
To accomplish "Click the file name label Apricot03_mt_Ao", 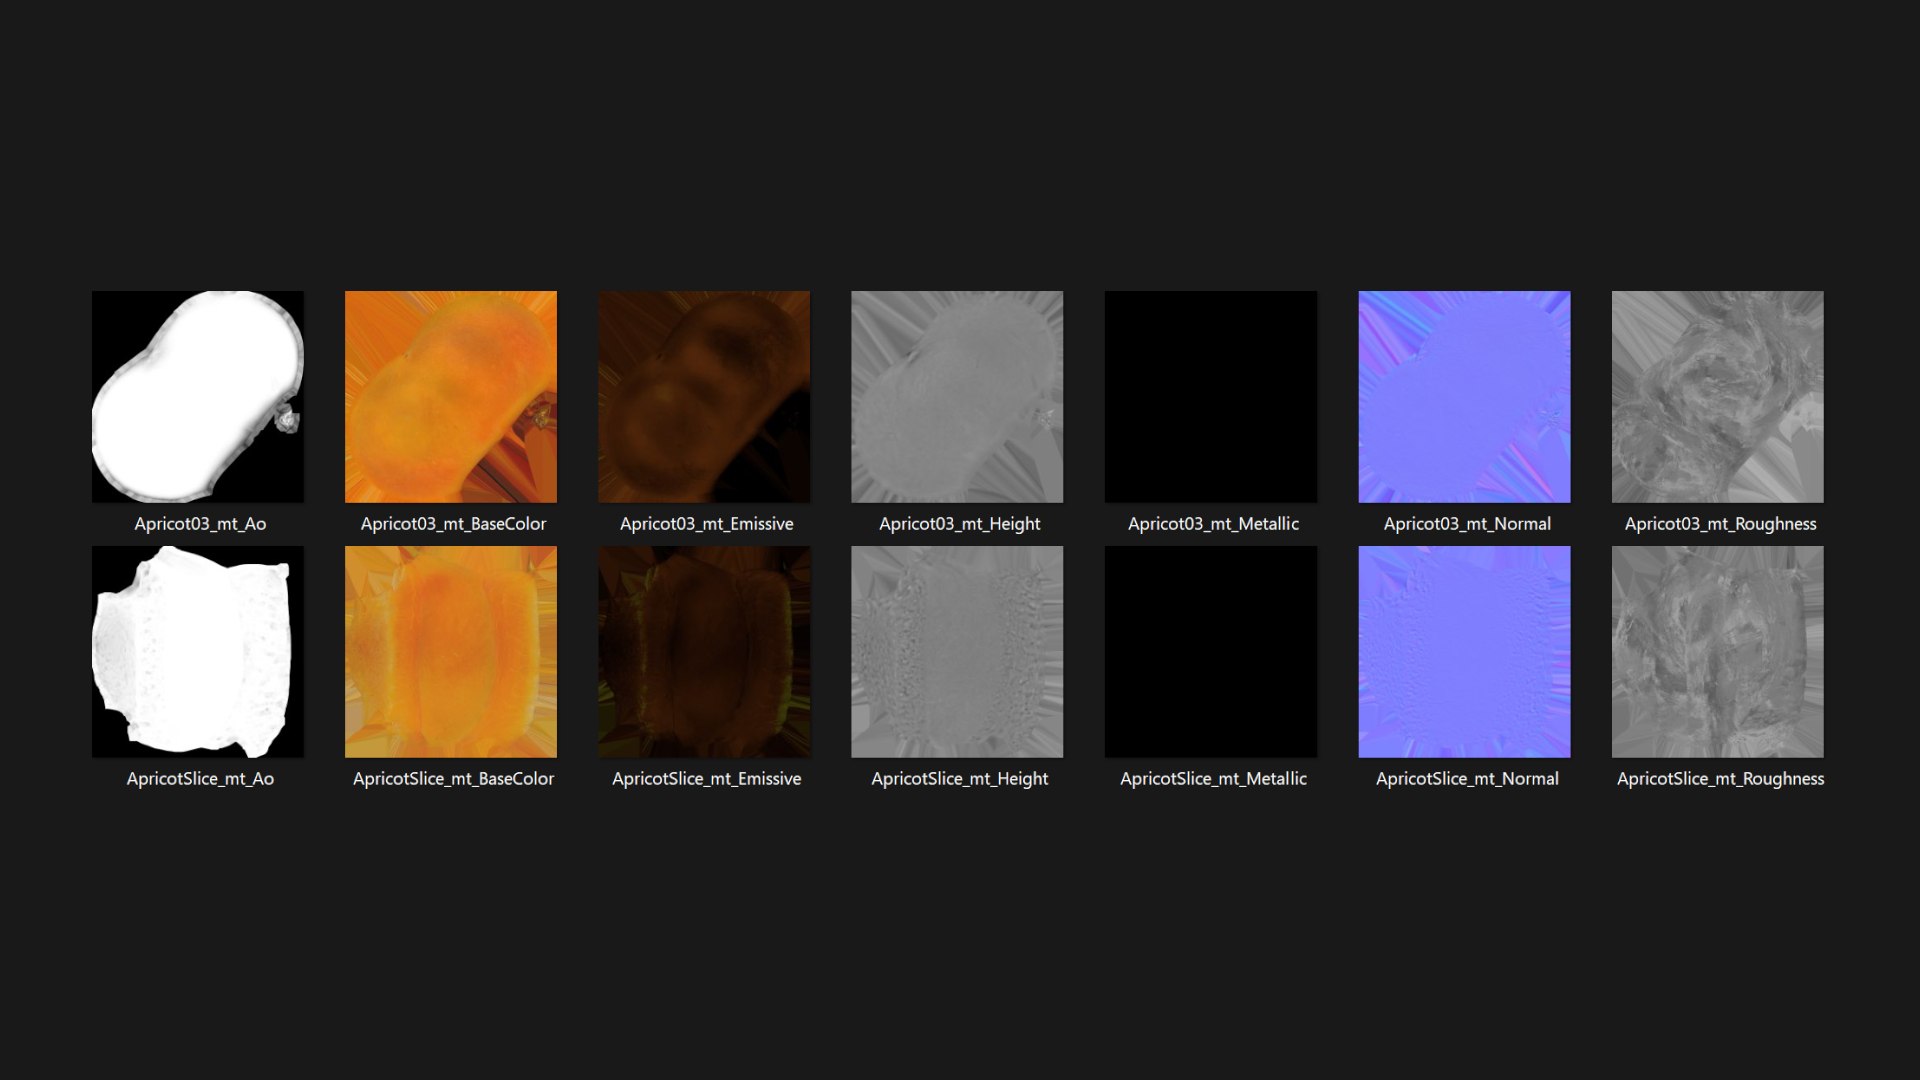I will pos(200,524).
